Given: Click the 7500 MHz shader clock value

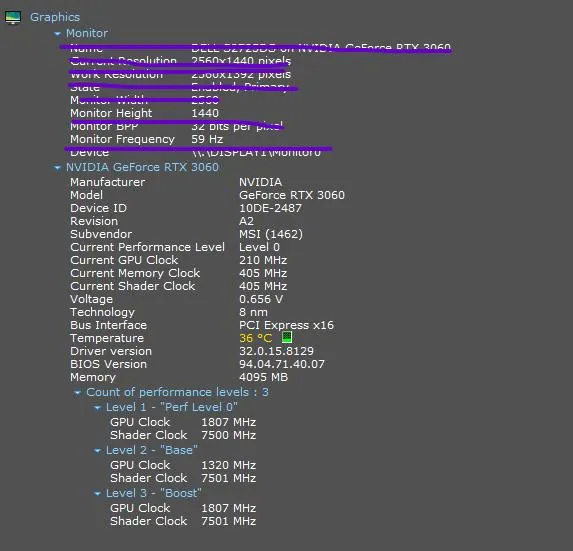Looking at the screenshot, I should click(x=229, y=435).
